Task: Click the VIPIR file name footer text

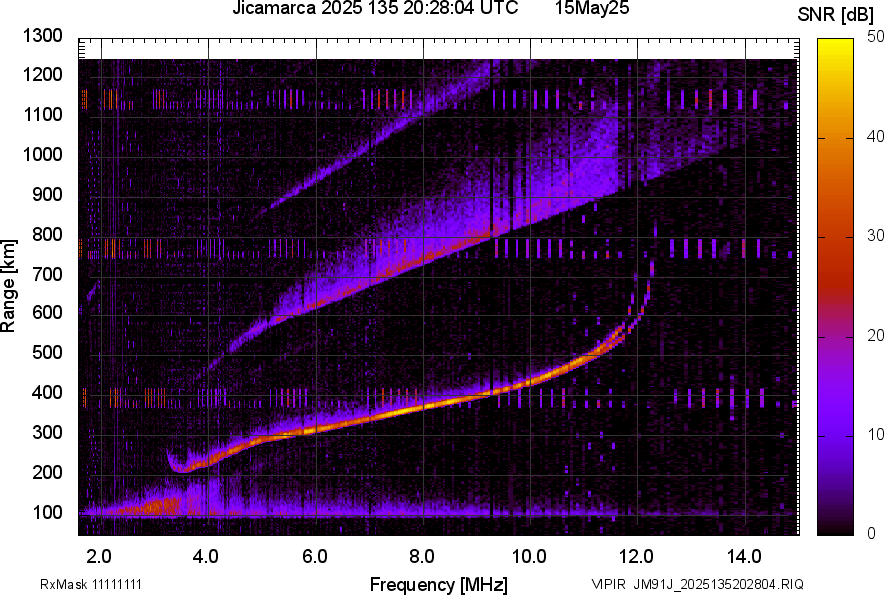Action: point(697,584)
